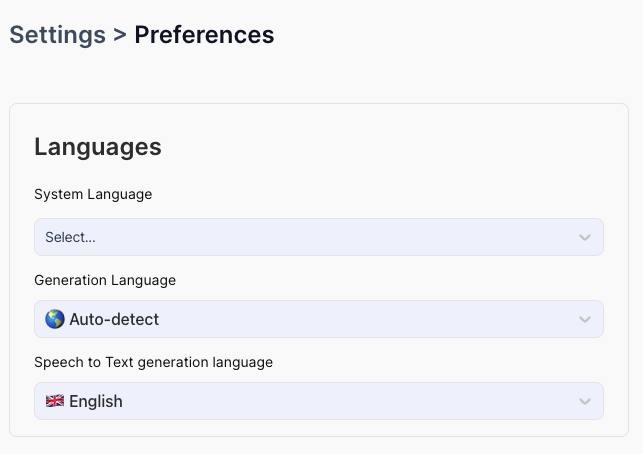
Task: Click the Languages section heading
Action: pos(98,147)
